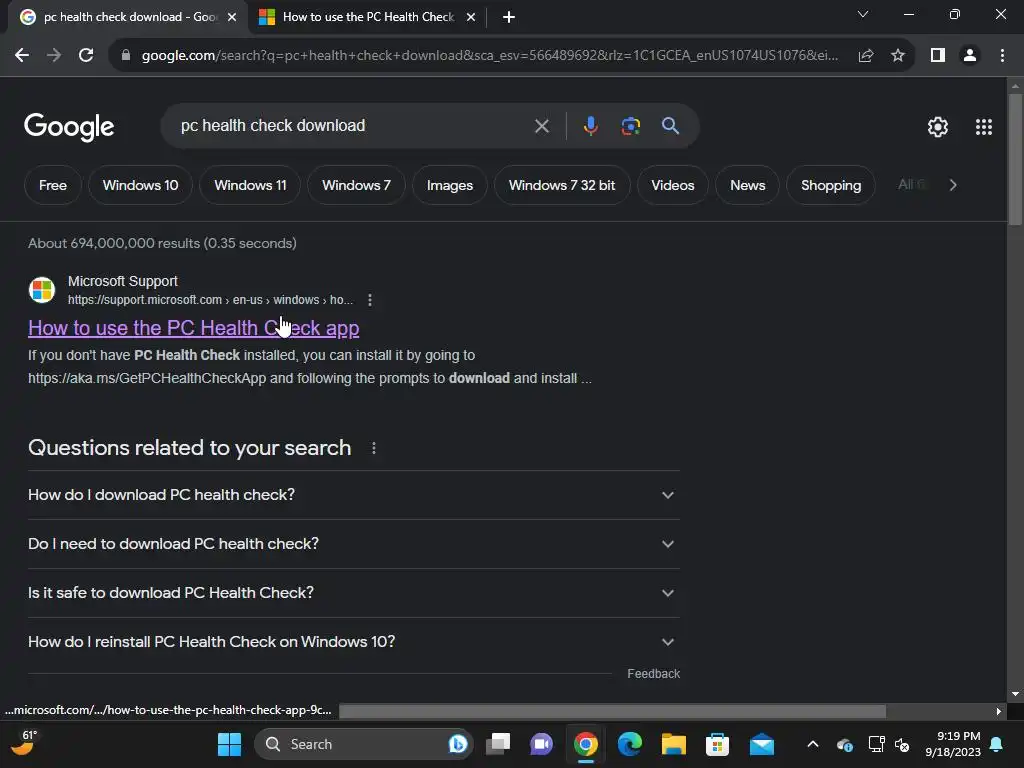Launch Microsoft Edge from the taskbar
The width and height of the screenshot is (1024, 768).
pyautogui.click(x=630, y=744)
